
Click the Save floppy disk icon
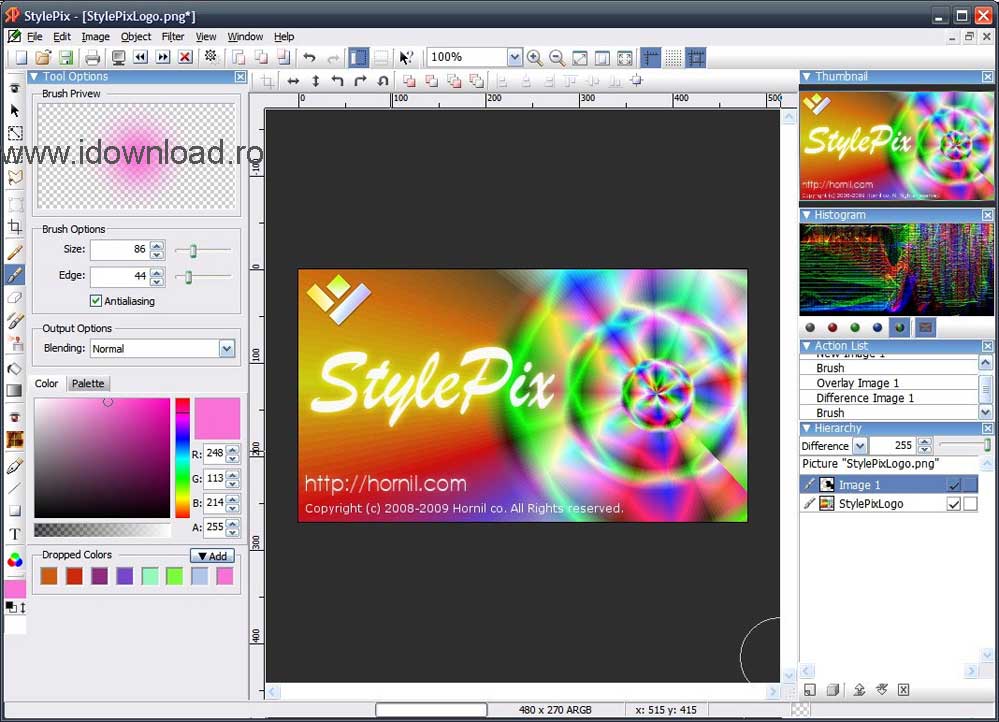click(x=66, y=58)
